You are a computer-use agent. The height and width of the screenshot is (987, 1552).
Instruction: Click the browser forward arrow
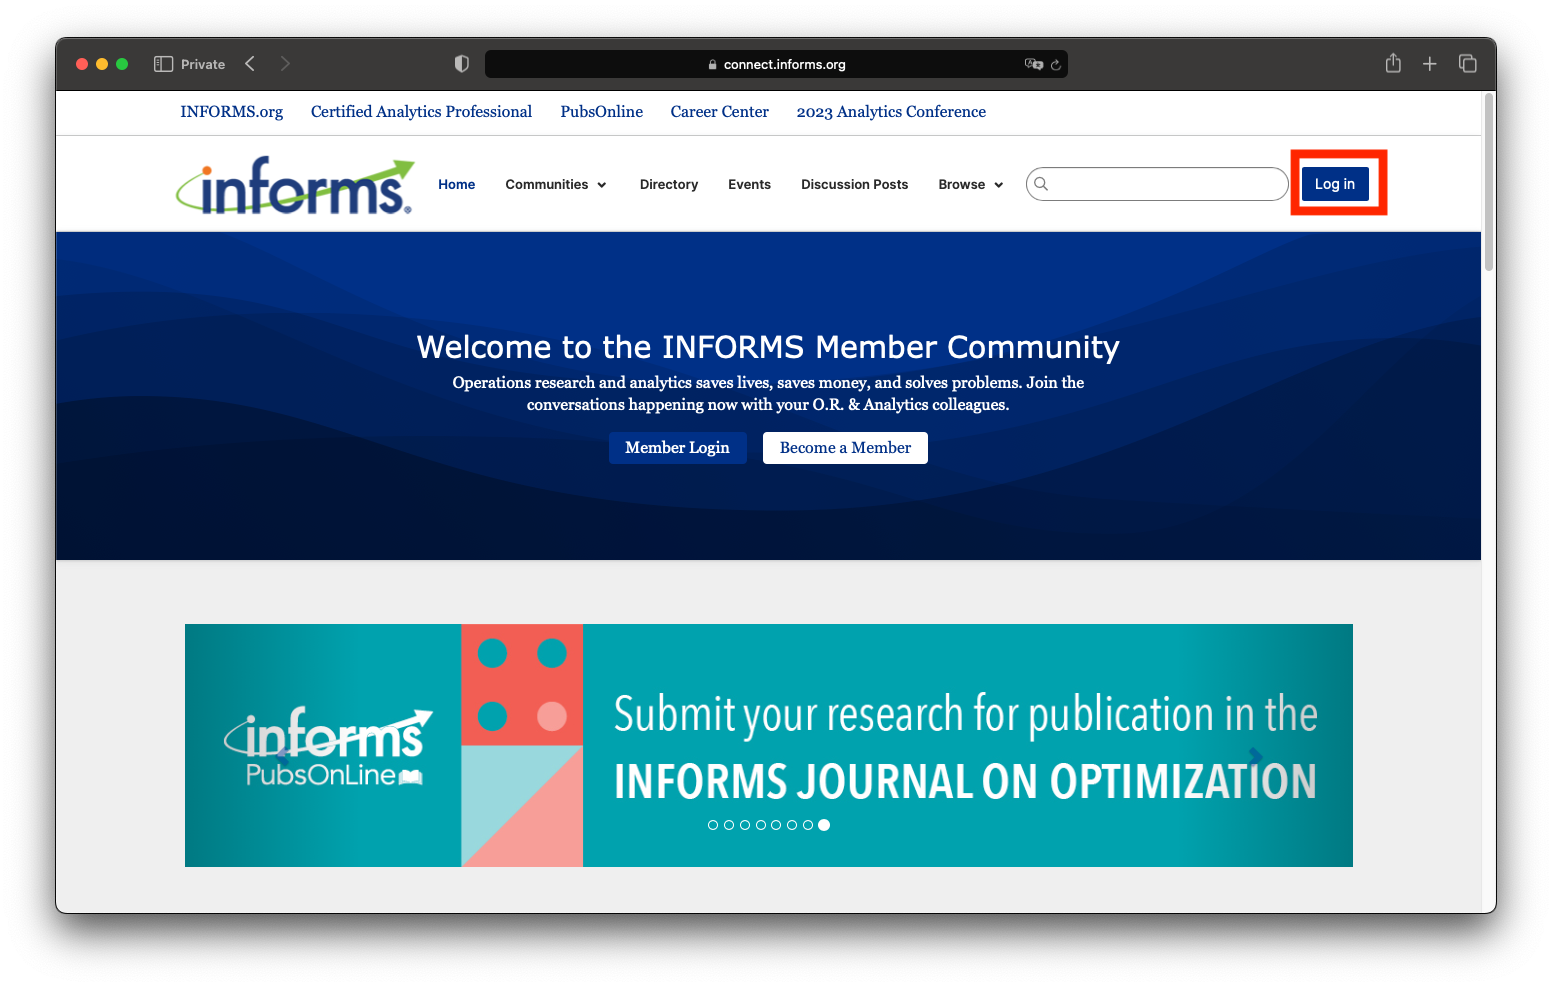285,64
